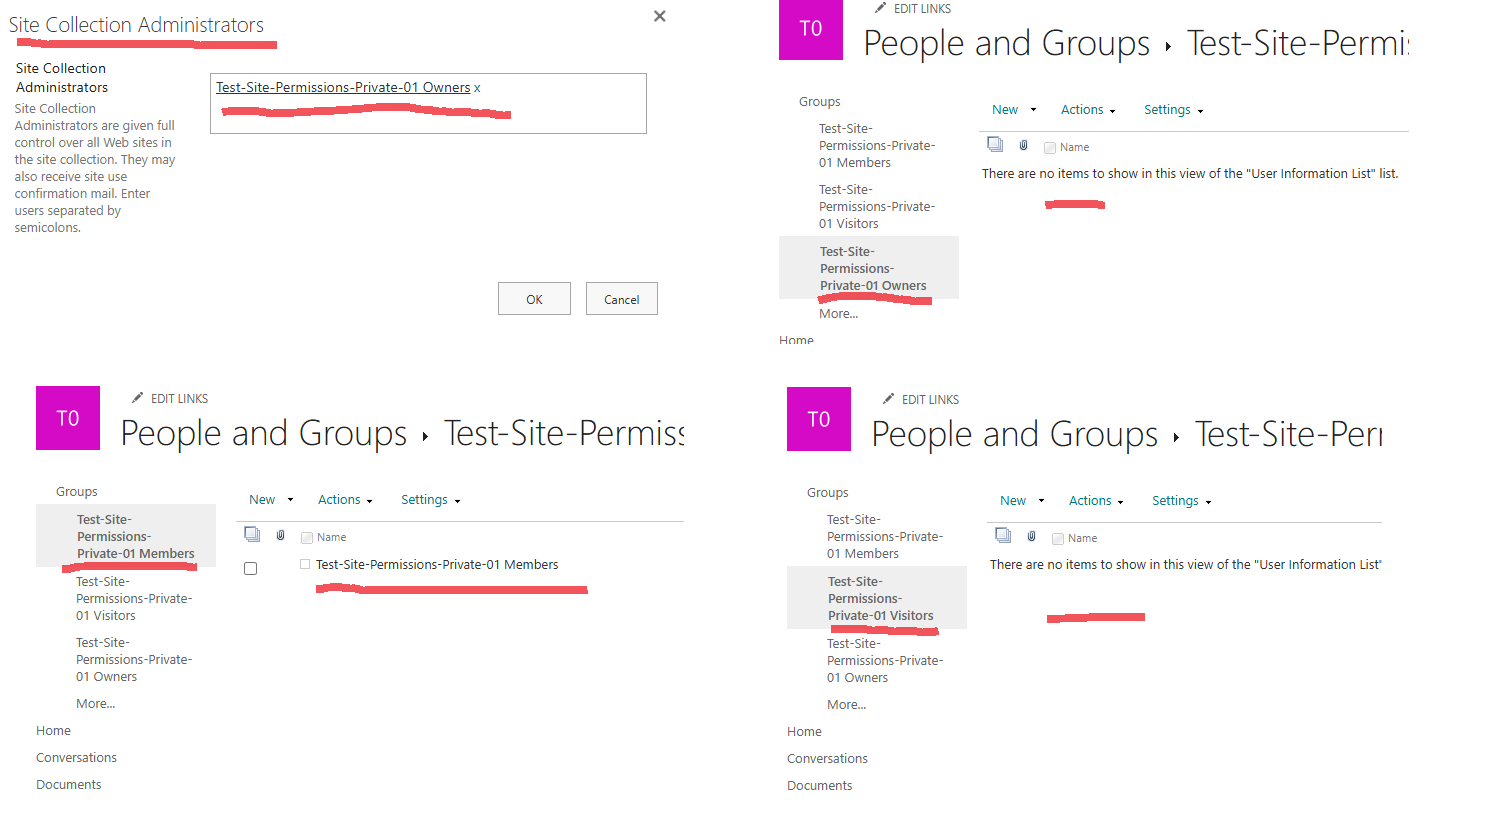
Task: Open Documents in the Members-highlighted view
Action: click(68, 784)
